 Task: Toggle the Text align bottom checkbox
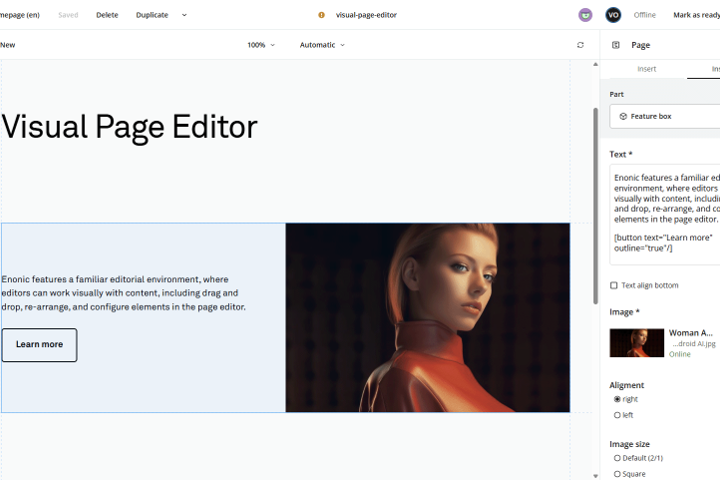click(x=613, y=286)
